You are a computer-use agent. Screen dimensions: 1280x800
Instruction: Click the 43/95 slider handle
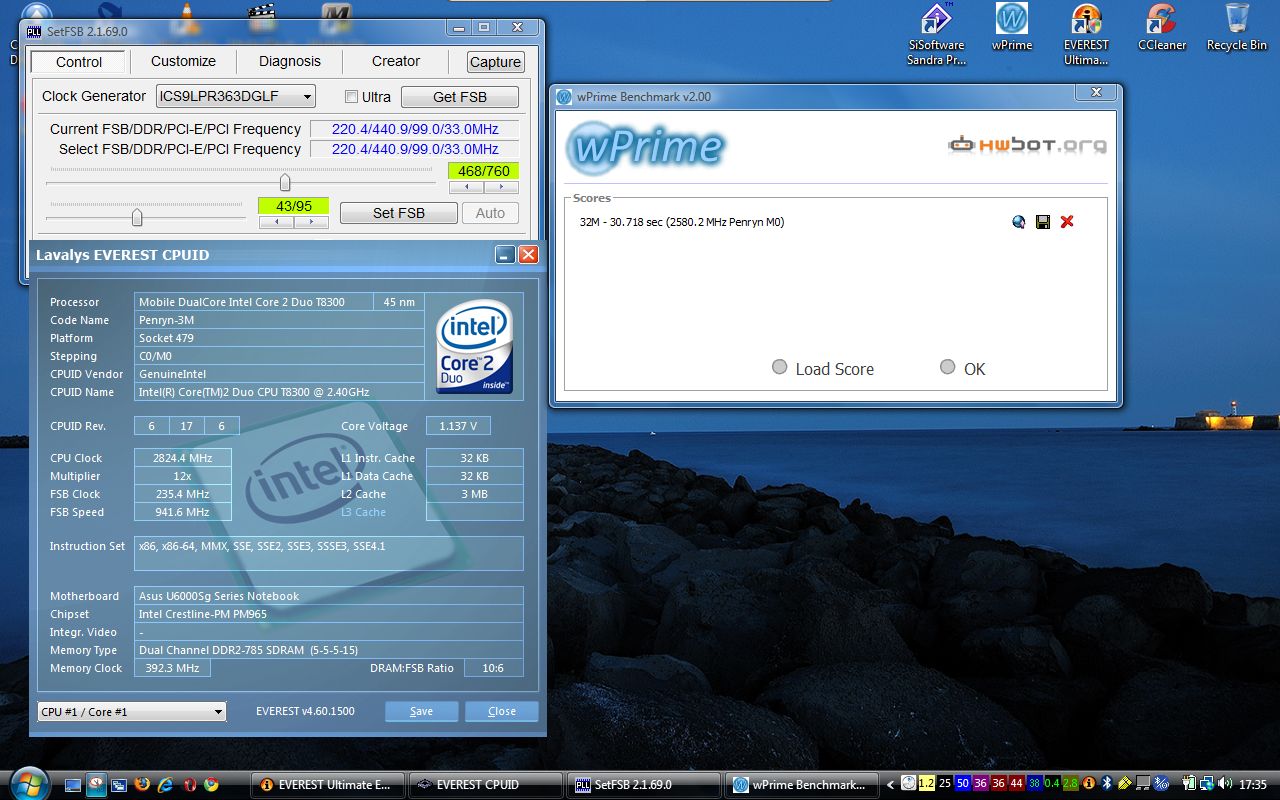pyautogui.click(x=137, y=217)
